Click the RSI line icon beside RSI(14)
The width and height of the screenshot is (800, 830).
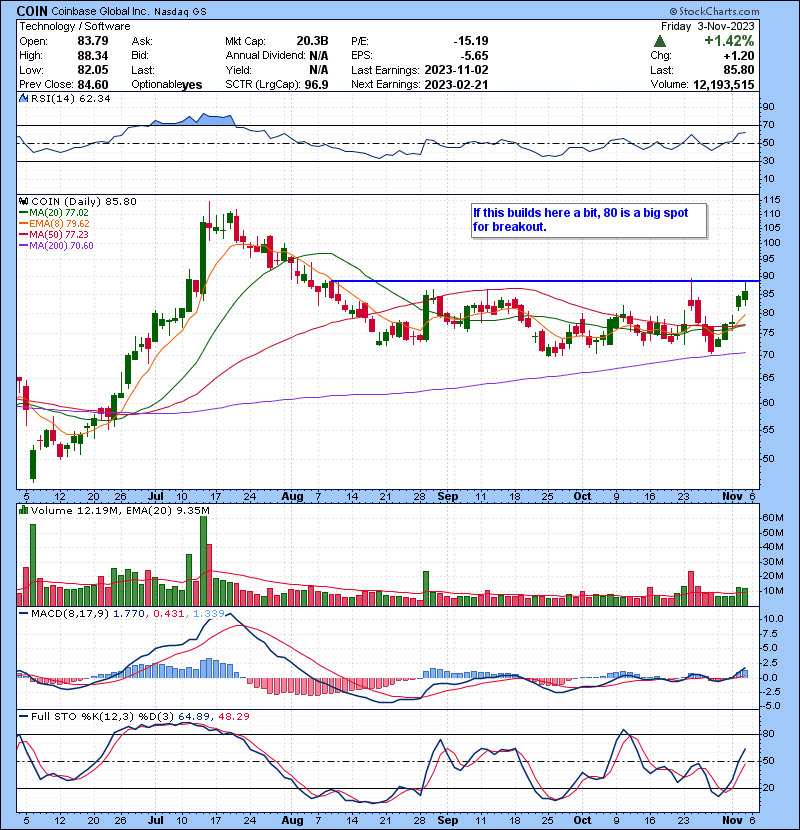(x=23, y=98)
